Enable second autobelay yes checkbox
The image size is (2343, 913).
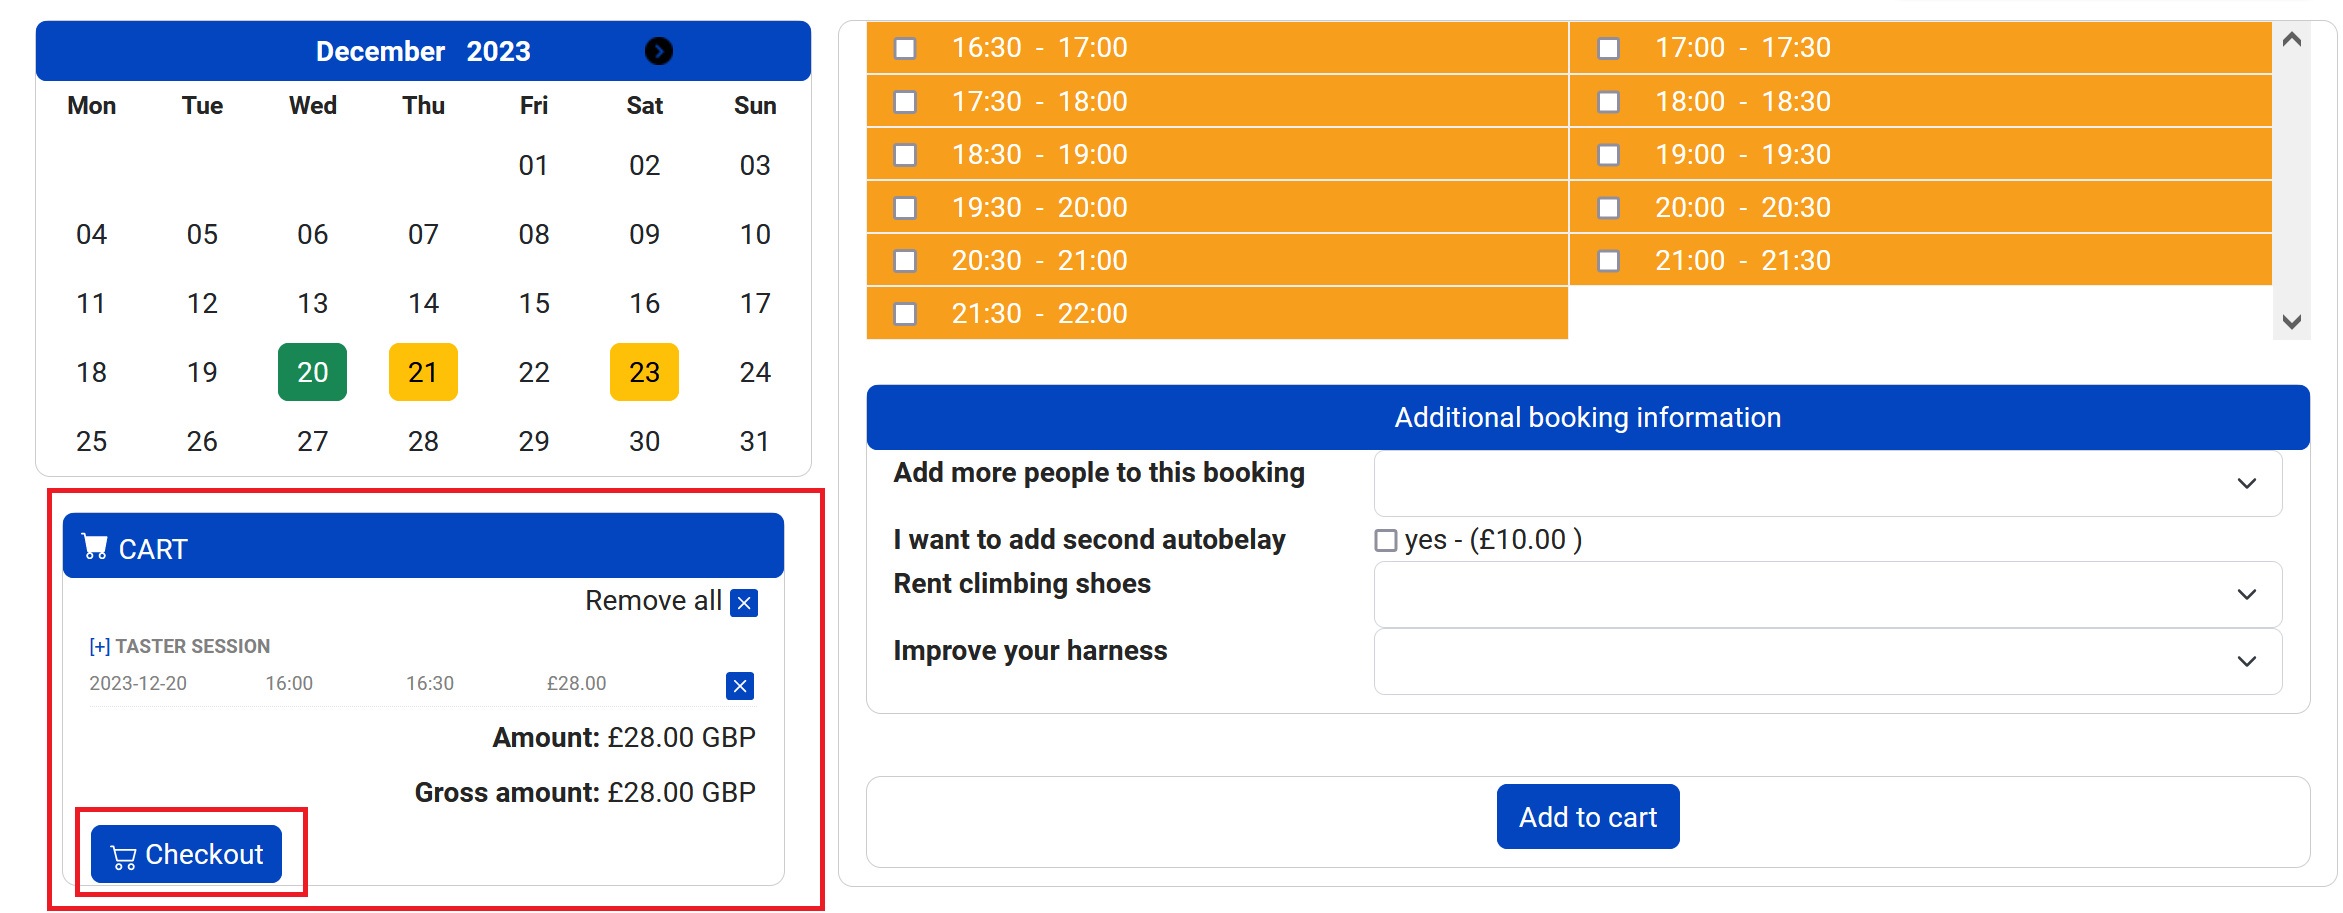click(x=1385, y=541)
